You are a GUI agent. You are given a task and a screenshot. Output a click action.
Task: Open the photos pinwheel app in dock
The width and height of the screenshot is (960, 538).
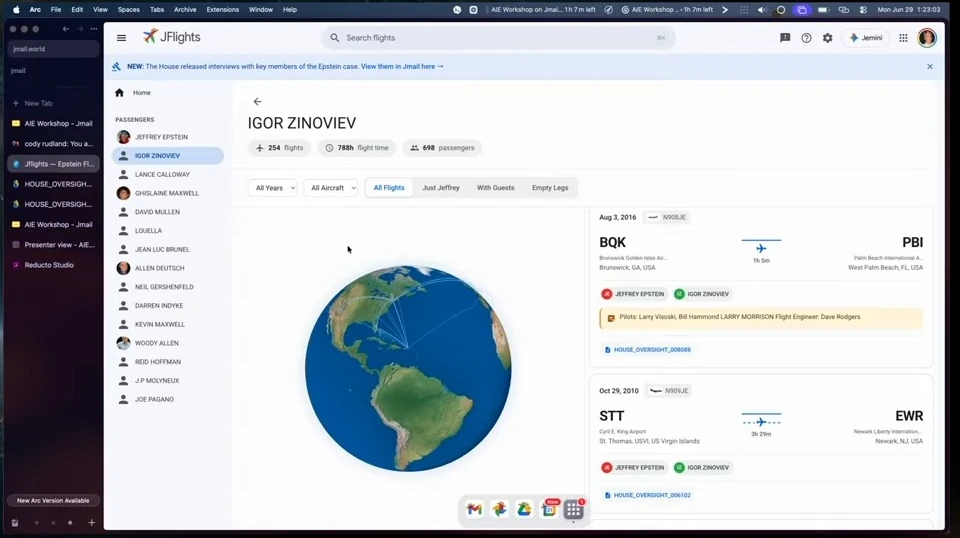[500, 509]
